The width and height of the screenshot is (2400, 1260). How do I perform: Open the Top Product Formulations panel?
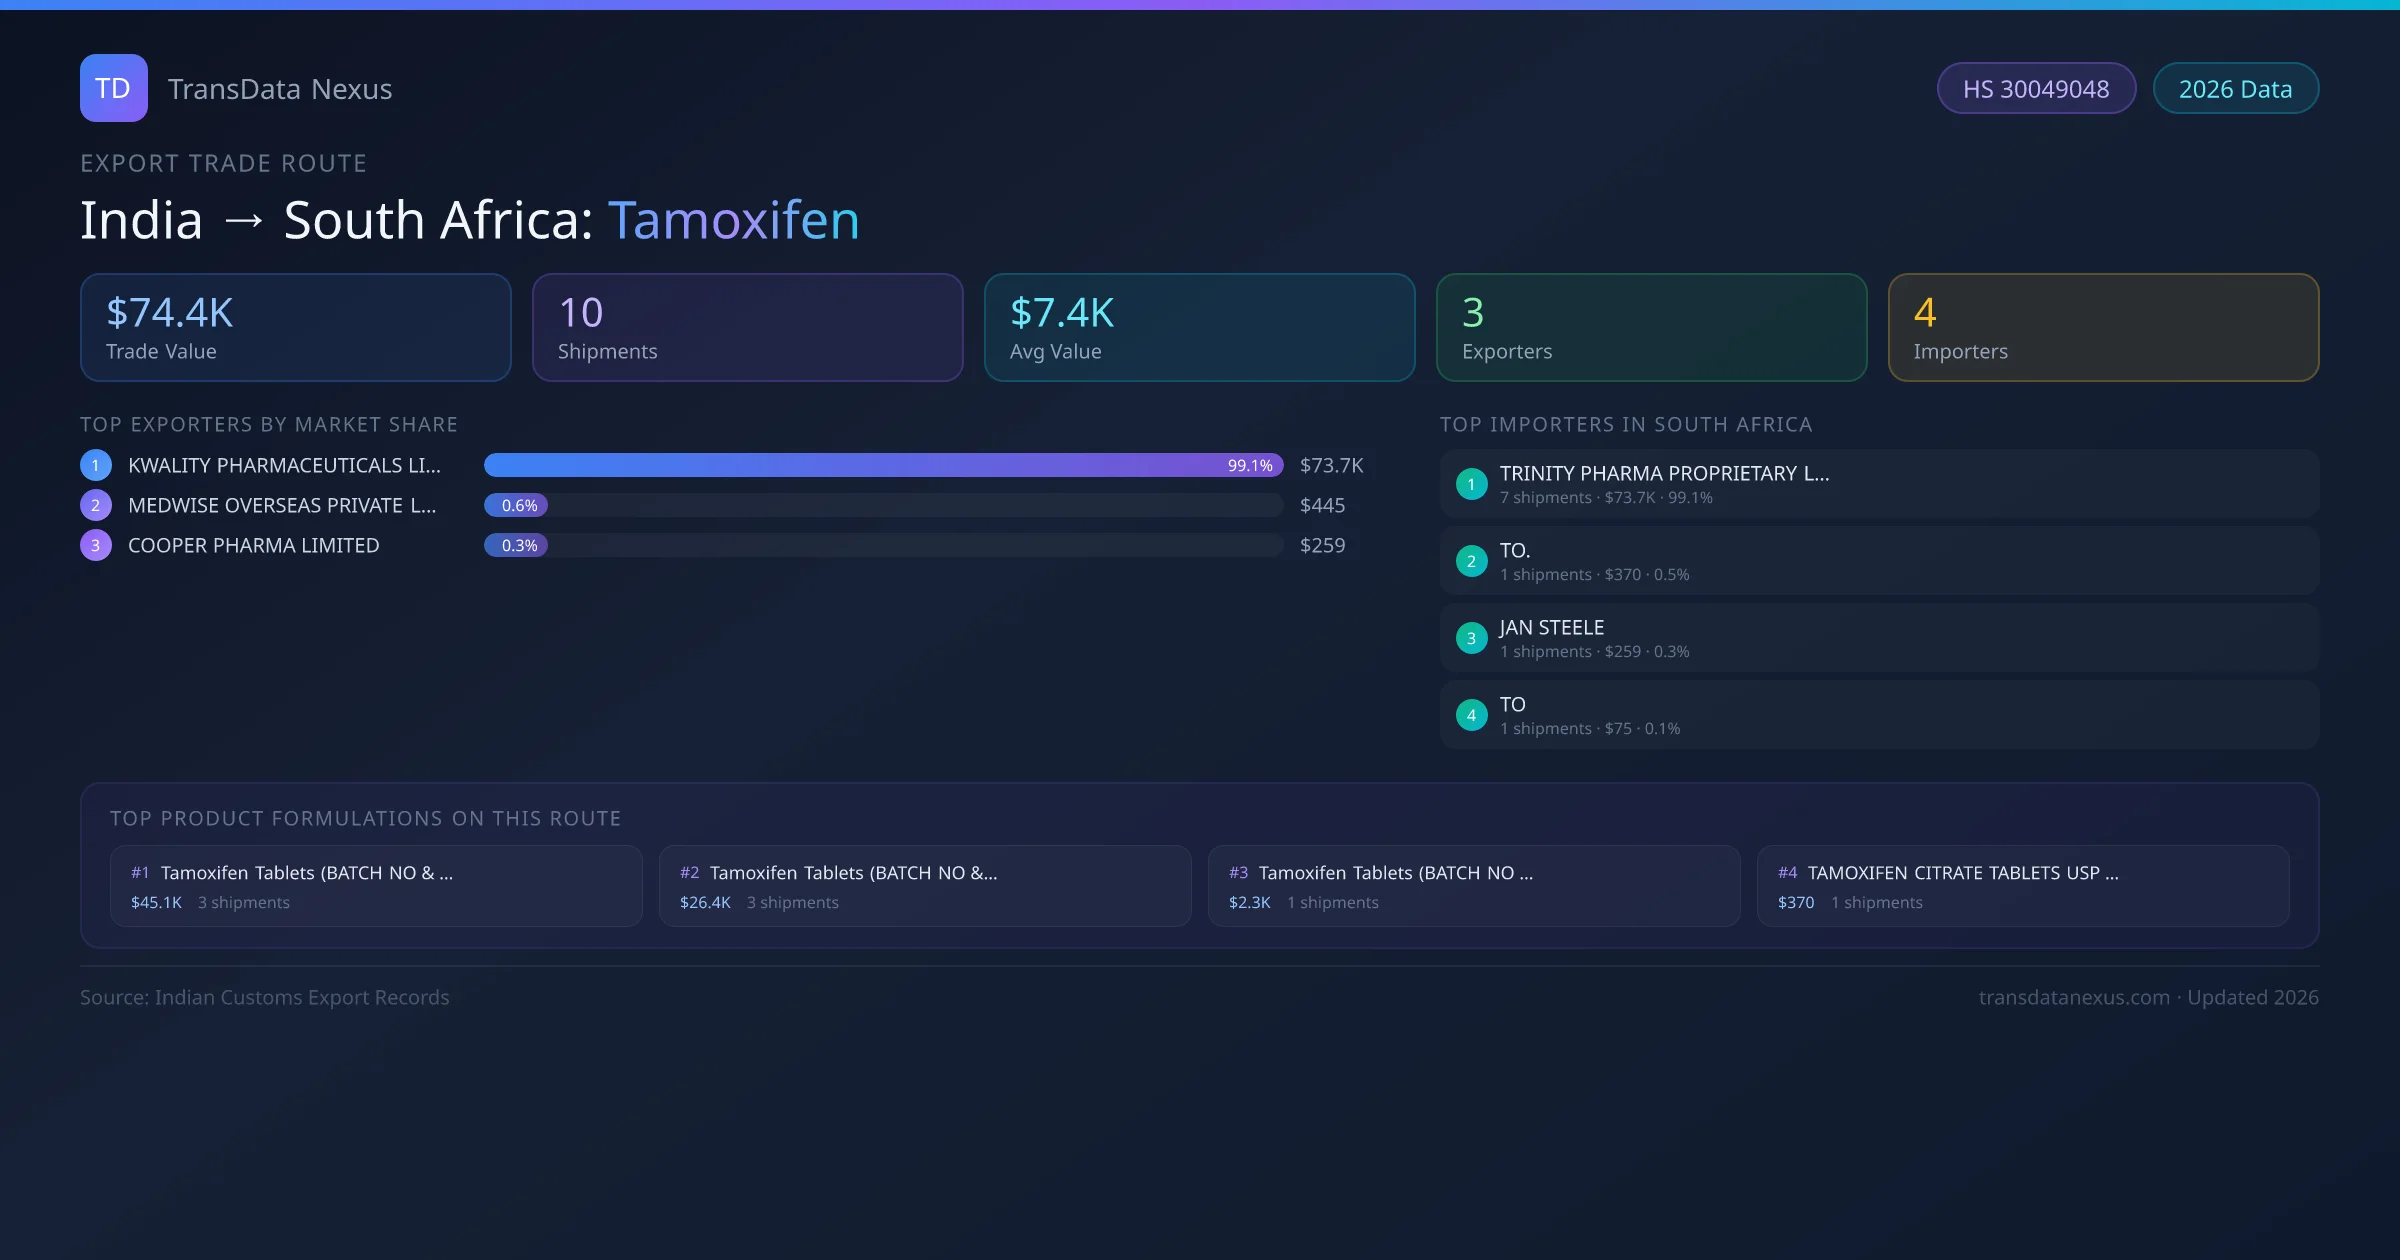pyautogui.click(x=366, y=817)
